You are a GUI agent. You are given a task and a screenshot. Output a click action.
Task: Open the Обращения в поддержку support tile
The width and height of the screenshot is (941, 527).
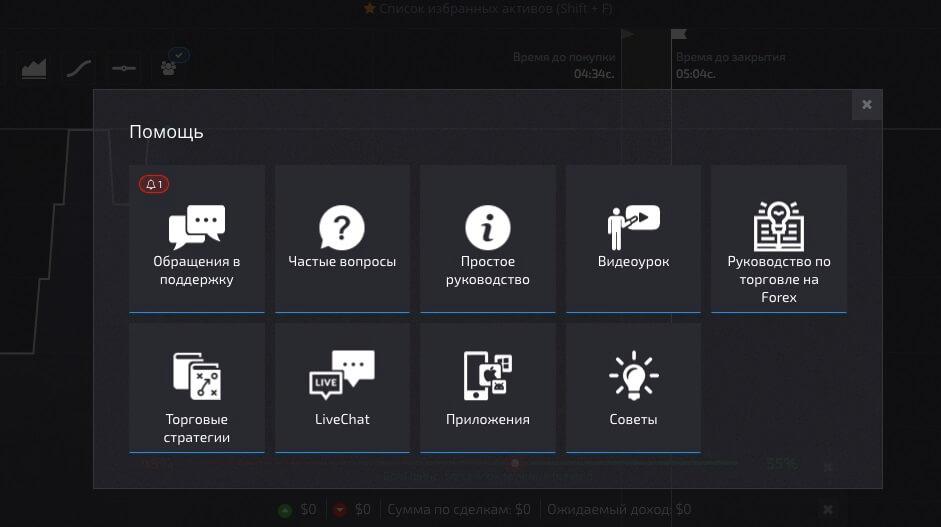point(196,239)
